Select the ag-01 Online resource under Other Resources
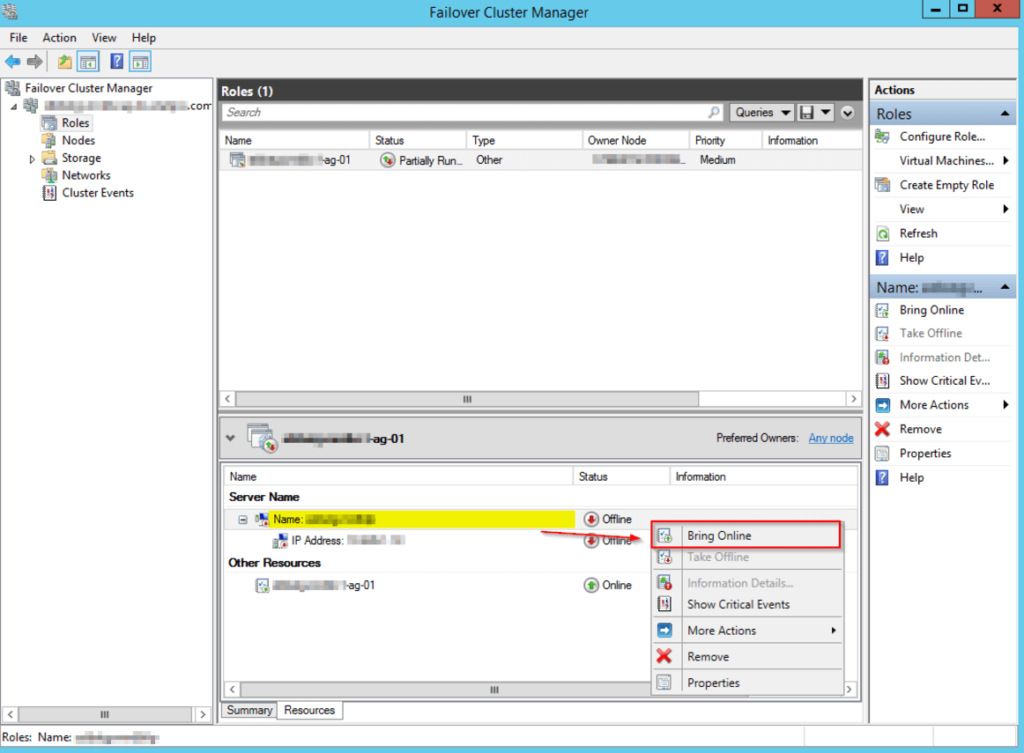The image size is (1024, 753). point(316,585)
